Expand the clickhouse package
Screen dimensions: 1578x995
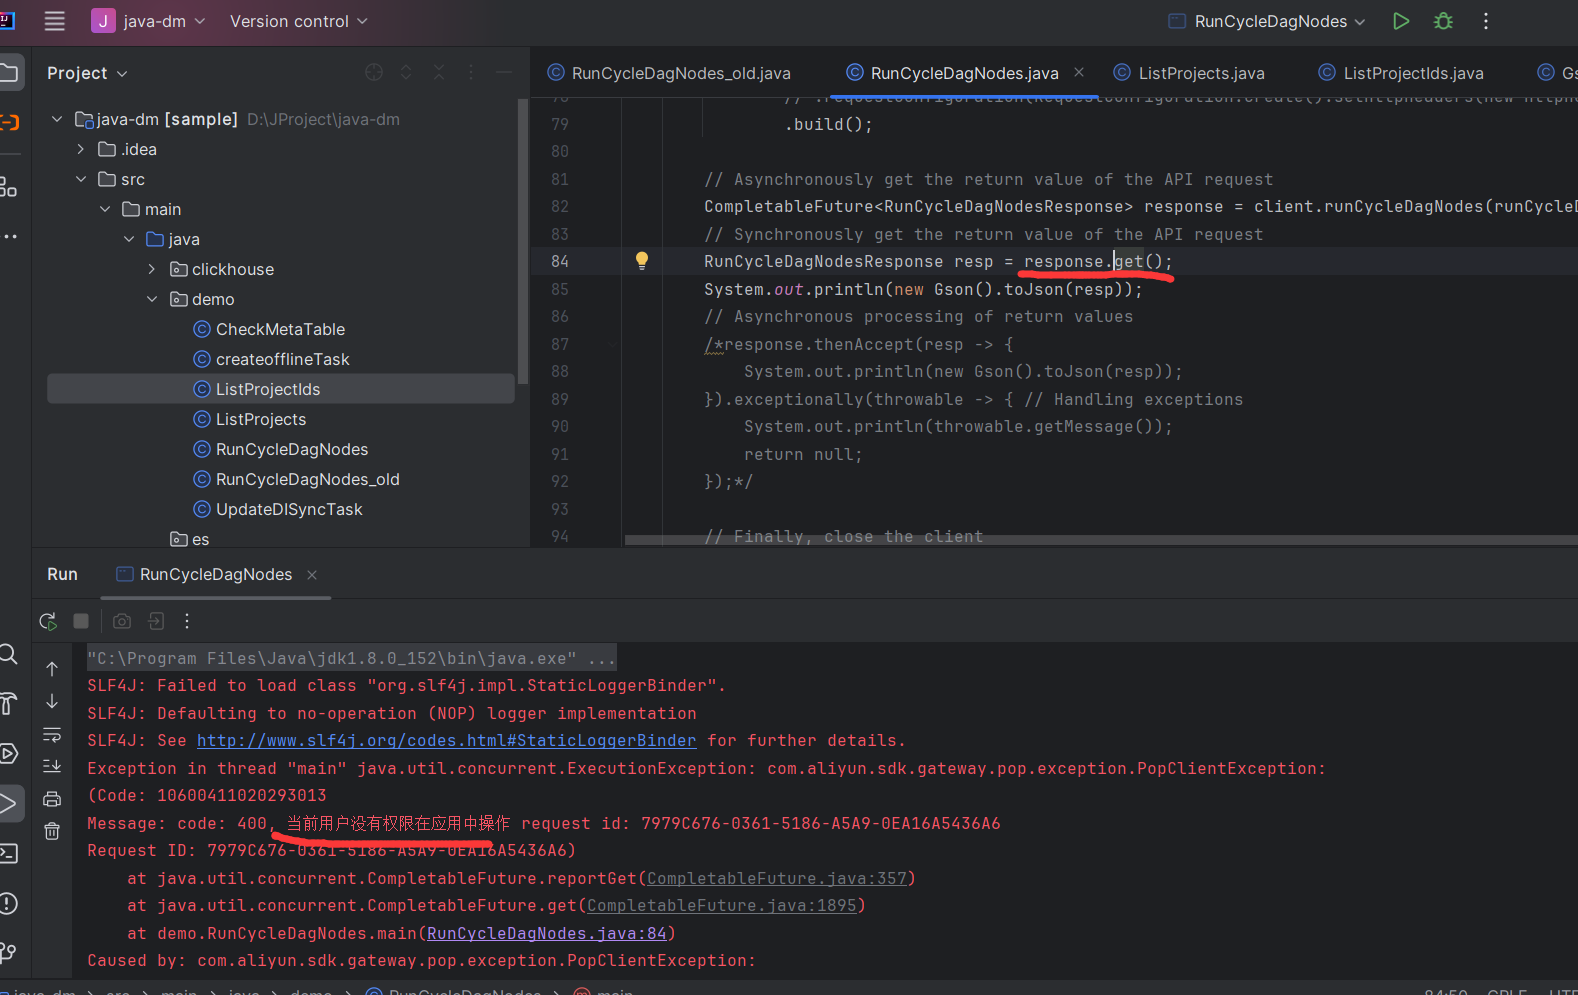152,269
